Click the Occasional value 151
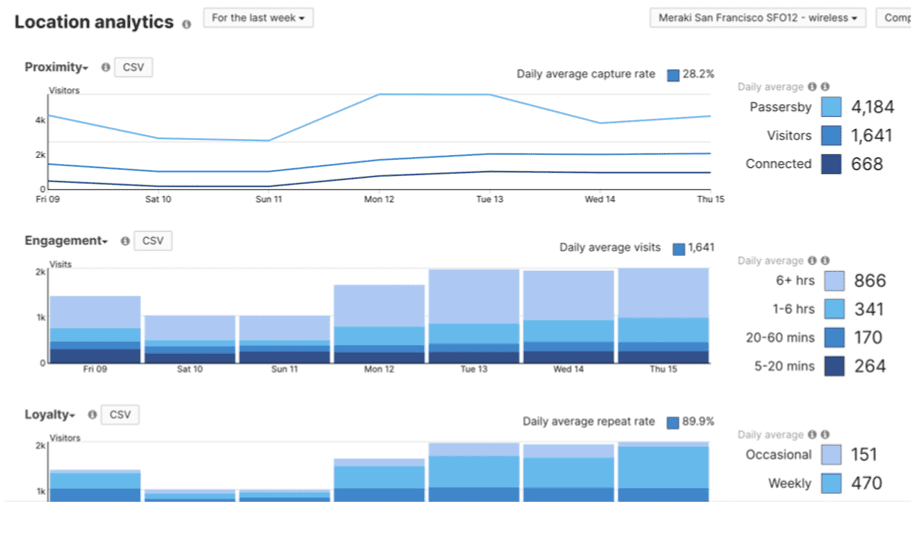 (864, 454)
